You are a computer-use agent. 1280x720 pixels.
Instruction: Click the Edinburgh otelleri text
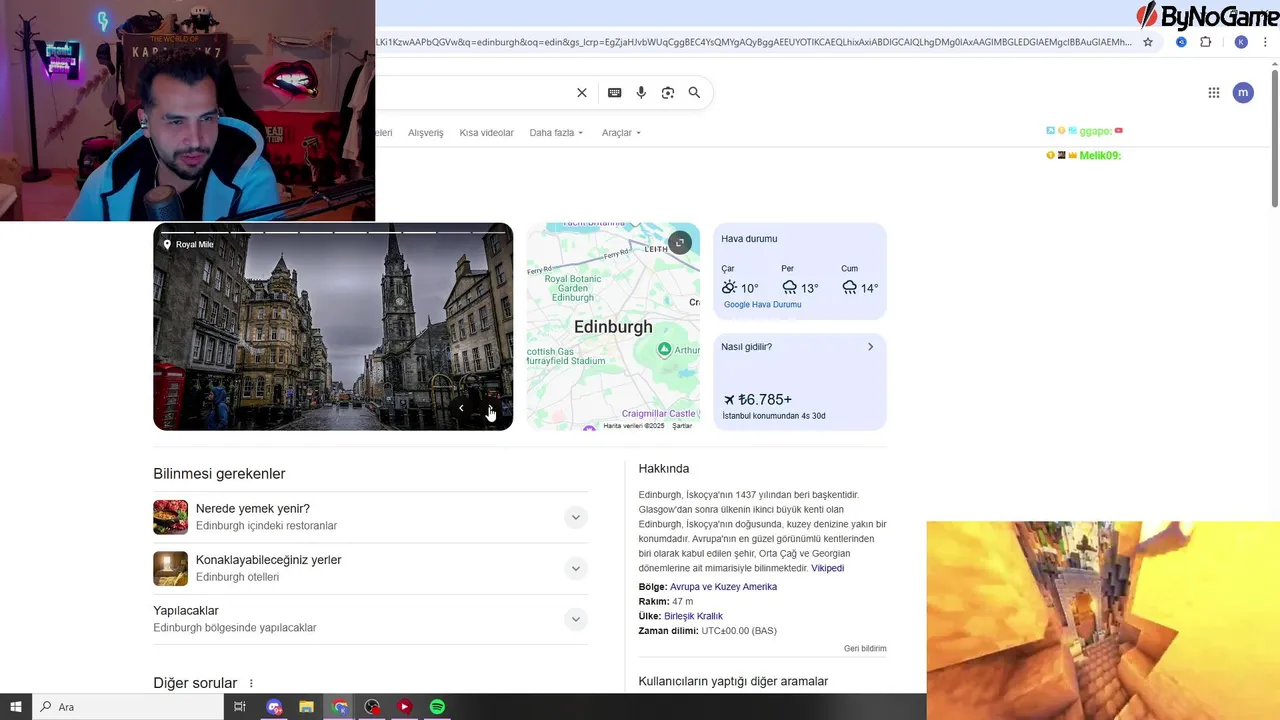coord(237,577)
